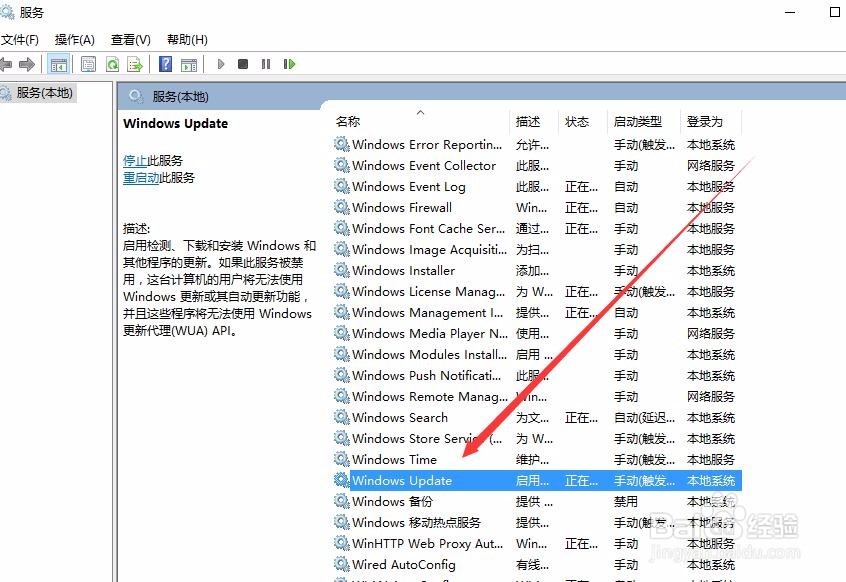Toggle the show/hide action pane icon
Viewport: 846px width, 582px height.
[x=189, y=65]
